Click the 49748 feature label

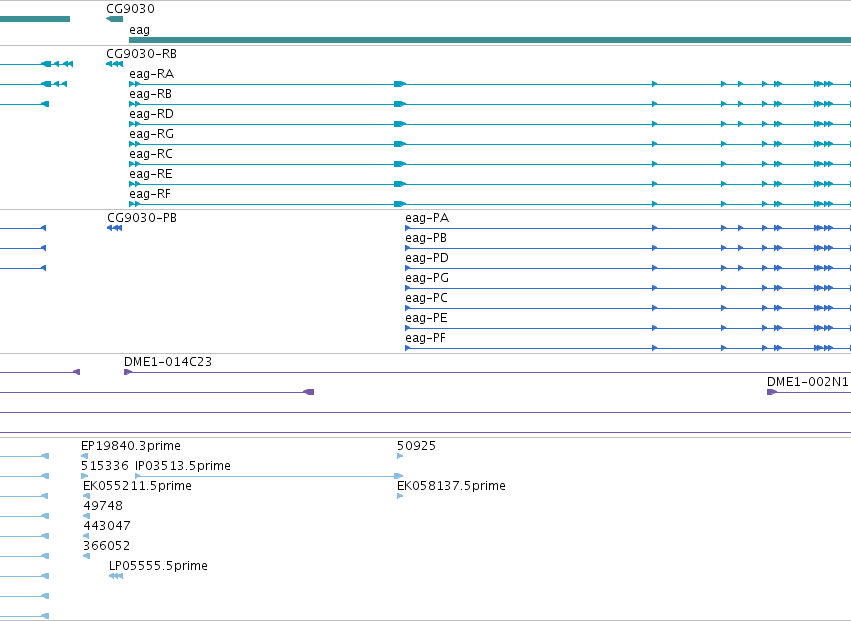(103, 506)
